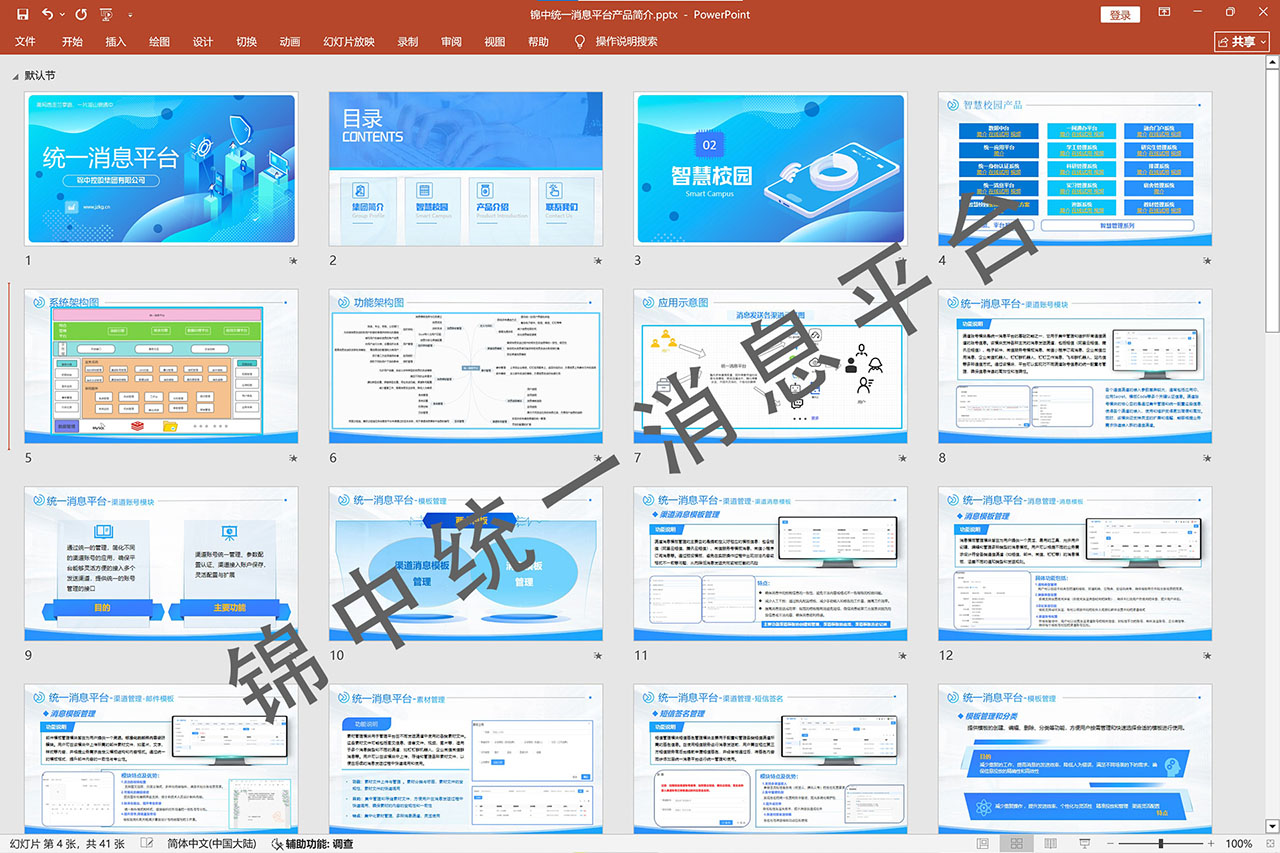Click the zoom in plus button
The height and width of the screenshot is (853, 1280).
1212,844
